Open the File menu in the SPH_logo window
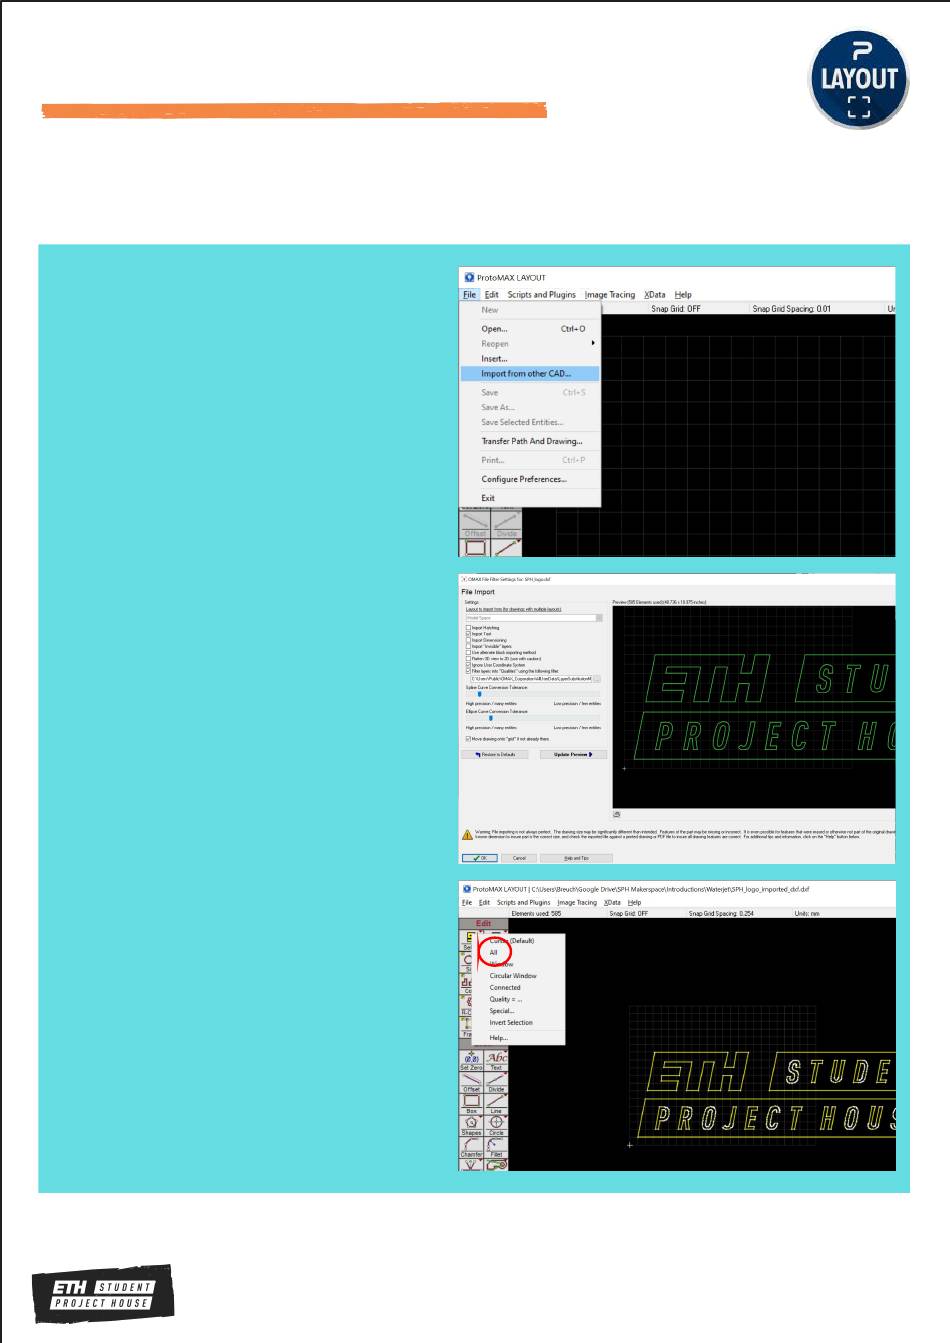This screenshot has width=950, height=1343. (466, 902)
